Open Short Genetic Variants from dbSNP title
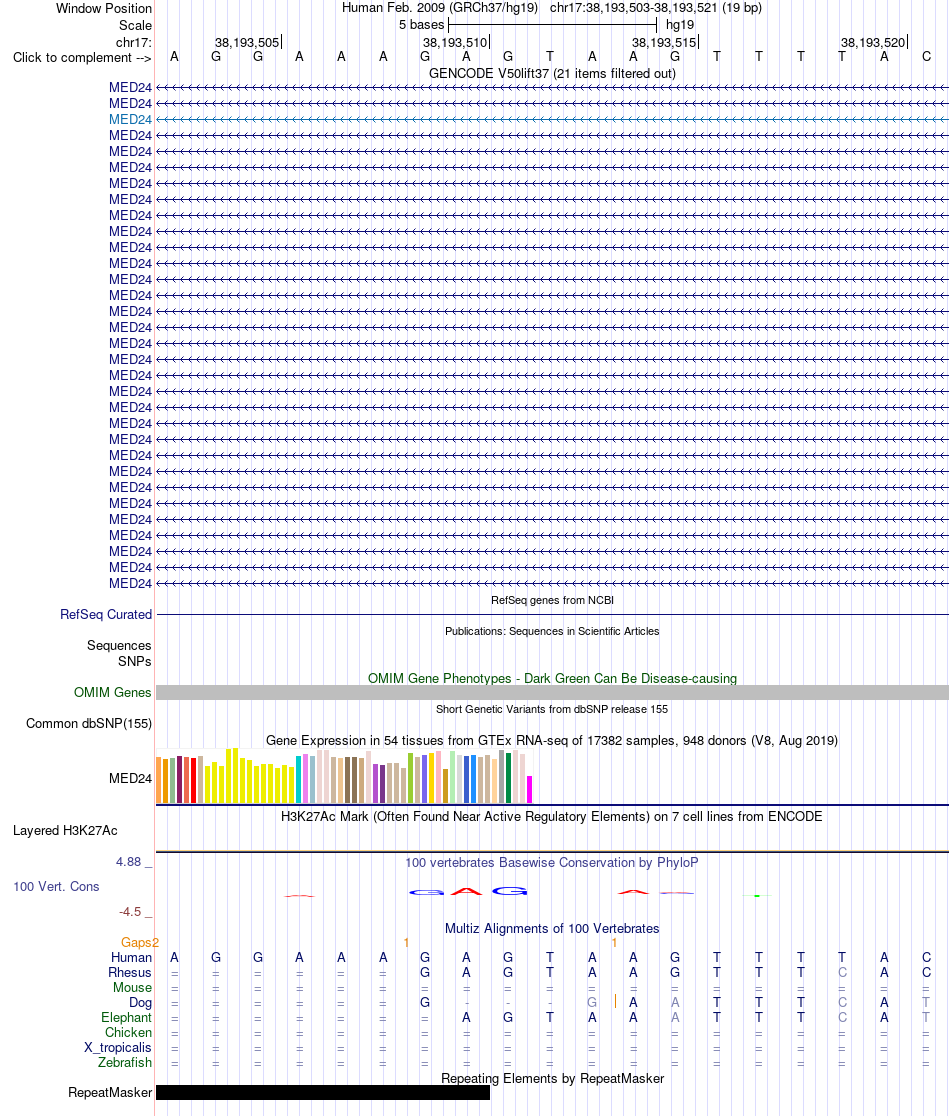 (x=552, y=709)
